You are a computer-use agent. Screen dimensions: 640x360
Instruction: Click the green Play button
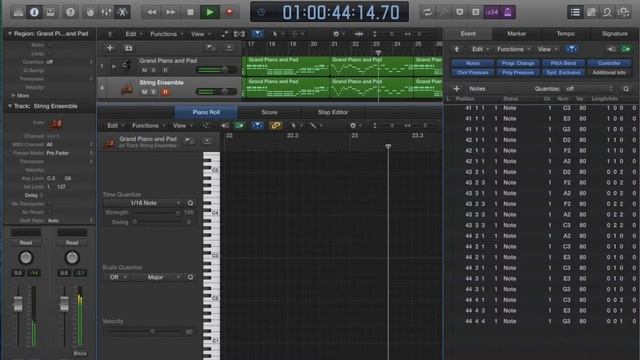pyautogui.click(x=210, y=12)
